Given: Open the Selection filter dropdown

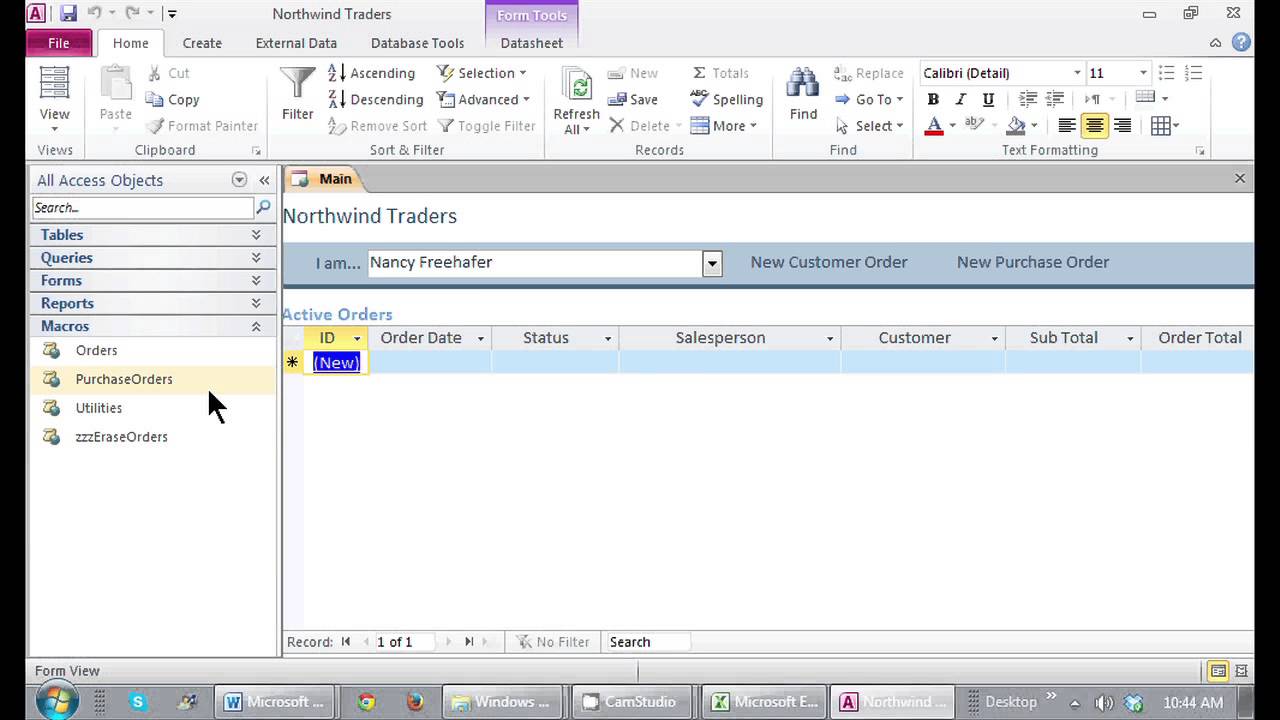Looking at the screenshot, I should (x=481, y=73).
